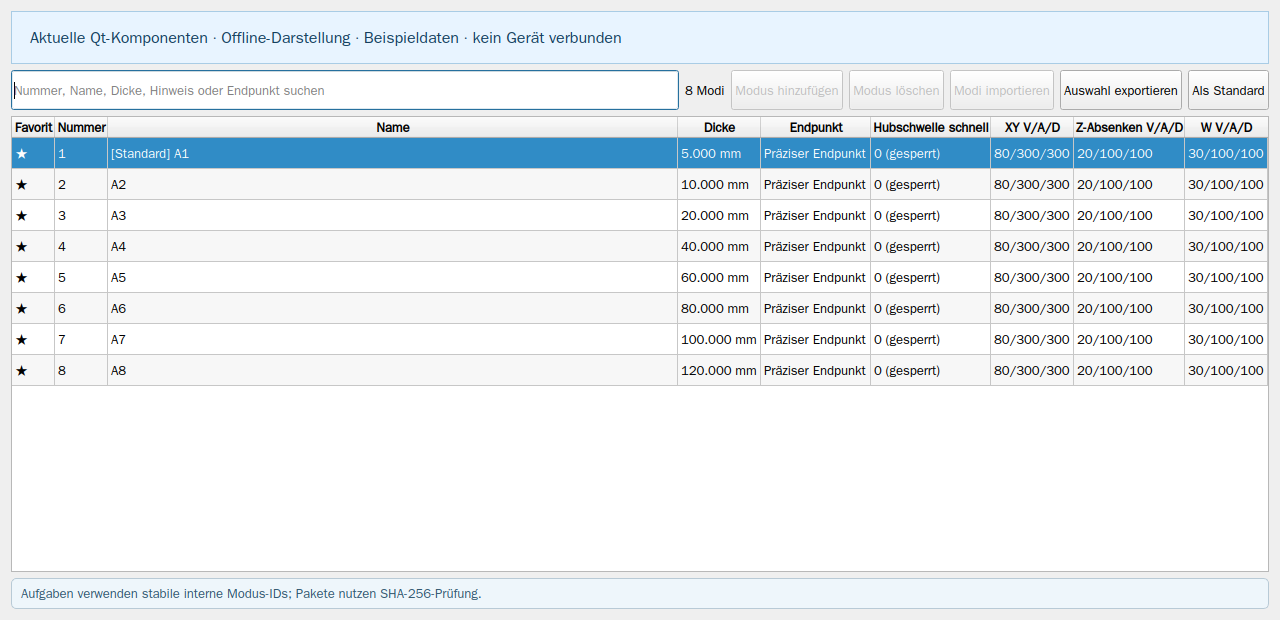This screenshot has height=620, width=1280.
Task: Click the '10.000 mm' thickness cell
Action: point(719,185)
